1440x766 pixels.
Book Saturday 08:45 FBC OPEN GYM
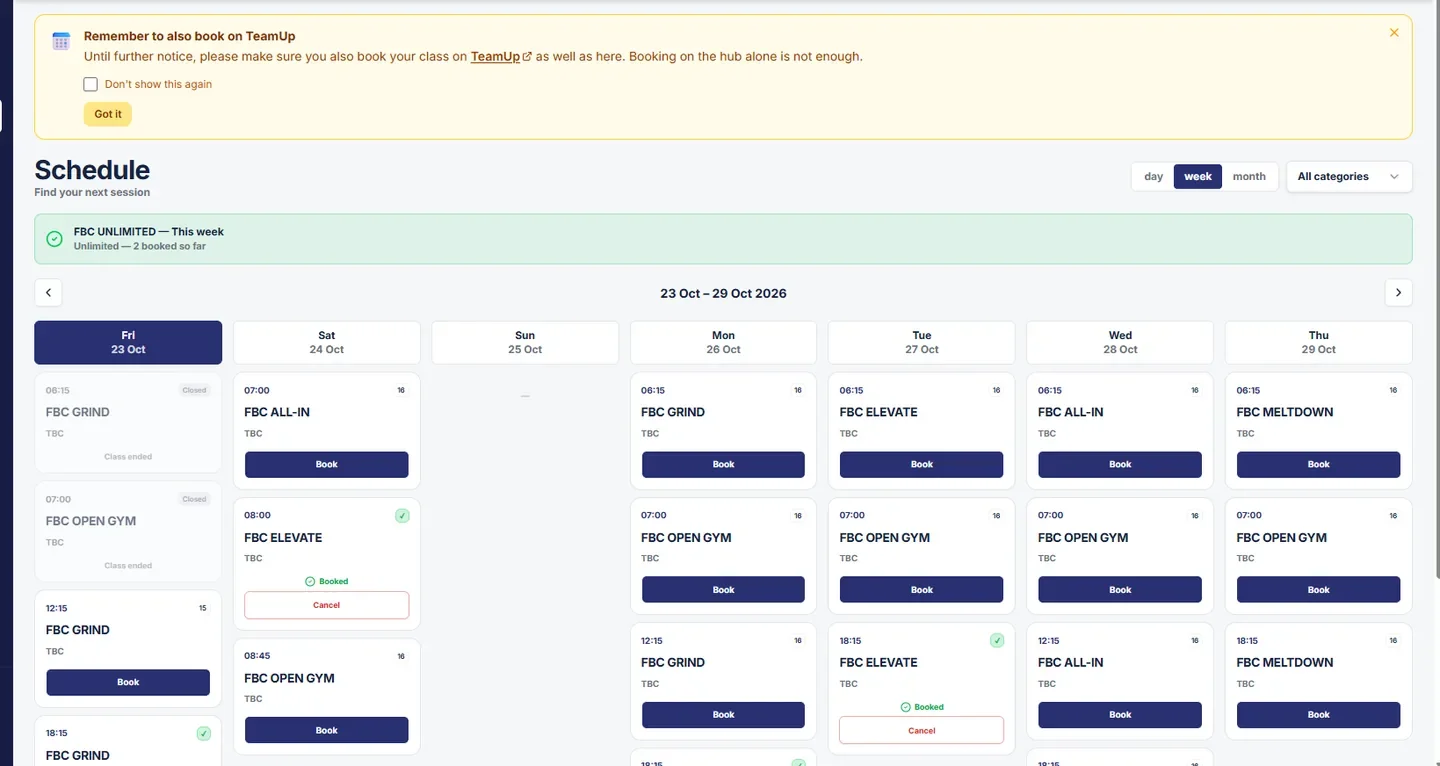click(327, 730)
